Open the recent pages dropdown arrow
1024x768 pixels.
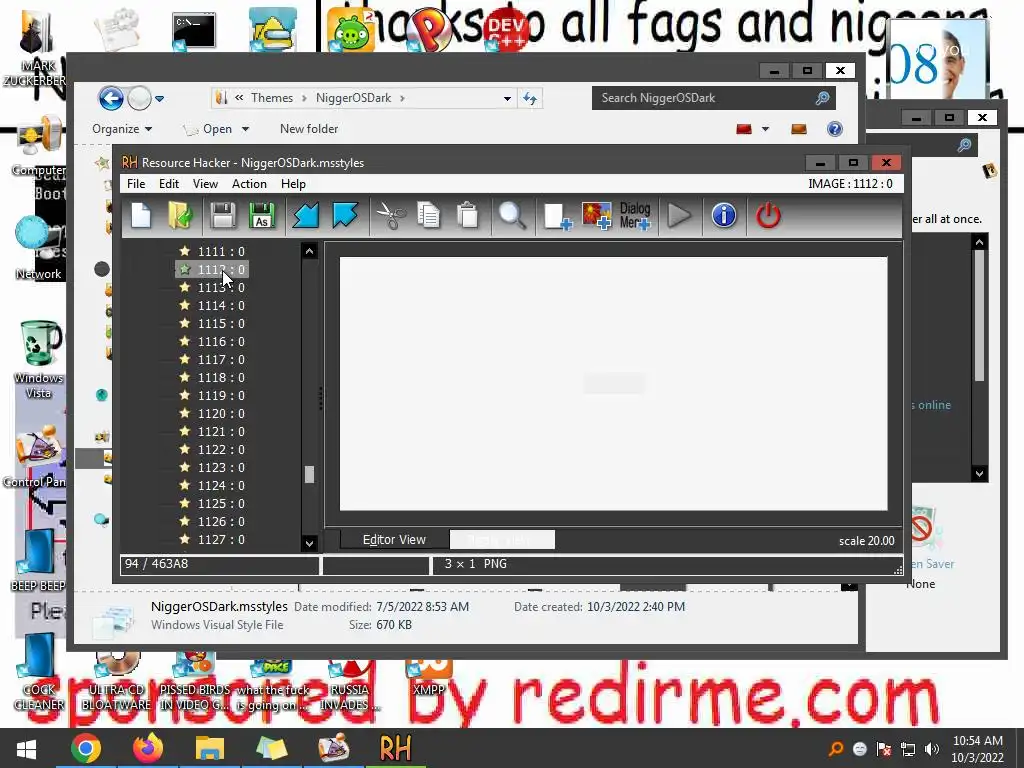pos(159,99)
